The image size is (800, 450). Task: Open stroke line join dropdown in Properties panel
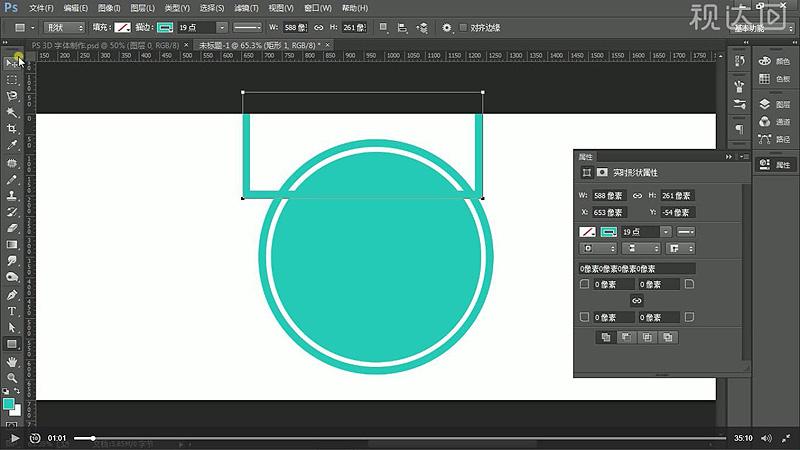(x=681, y=248)
